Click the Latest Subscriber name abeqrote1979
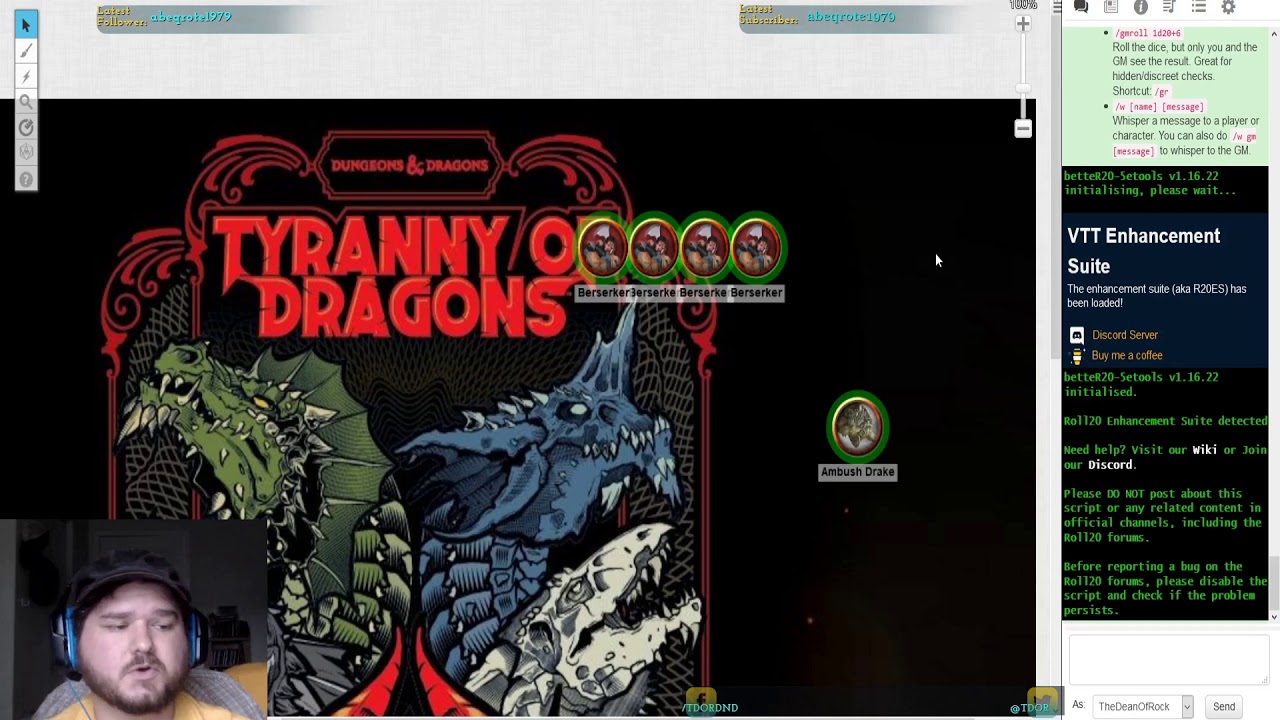Image resolution: width=1280 pixels, height=720 pixels. [851, 17]
